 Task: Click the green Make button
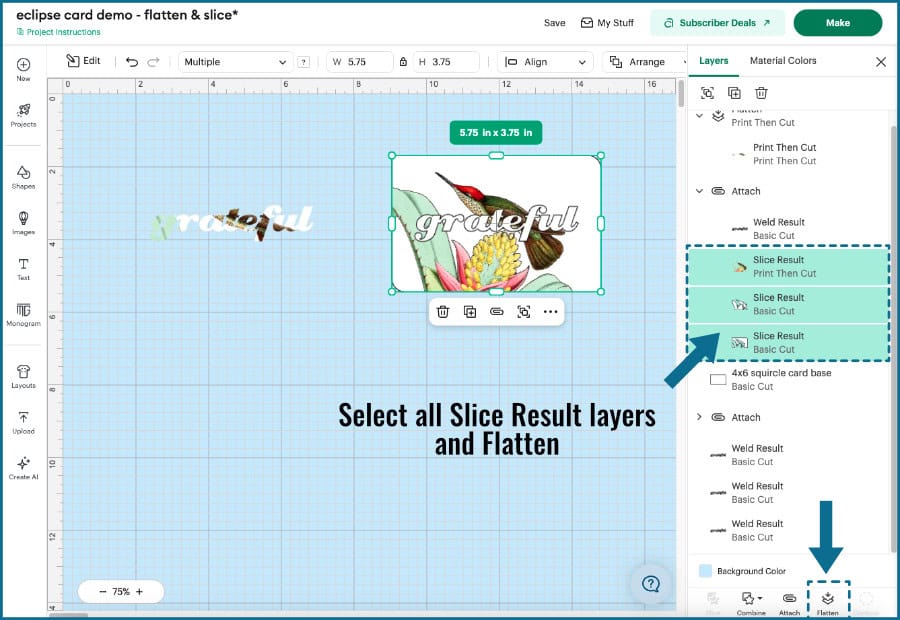coord(837,23)
